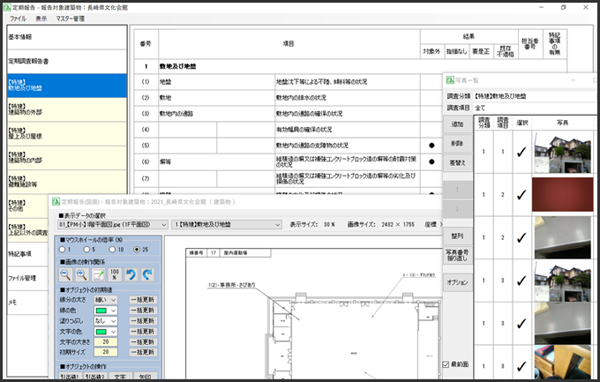Select mouse wheel rate 1
The image size is (600, 382).
[x=62, y=250]
